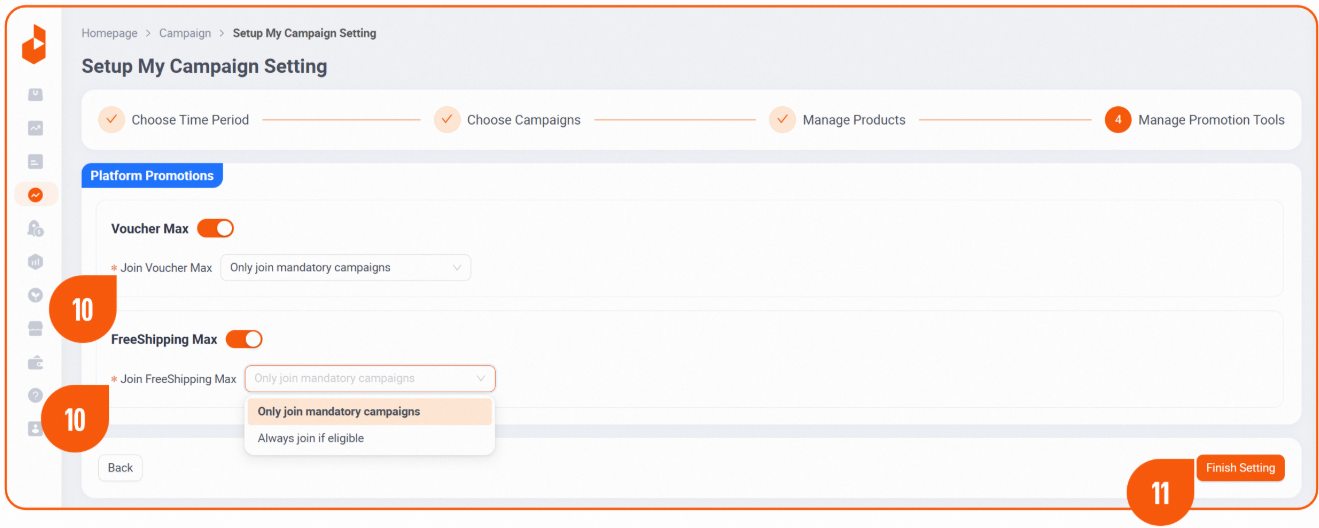1319x528 pixels.
Task: Open the wallet icon in sidebar
Action: pos(35,362)
